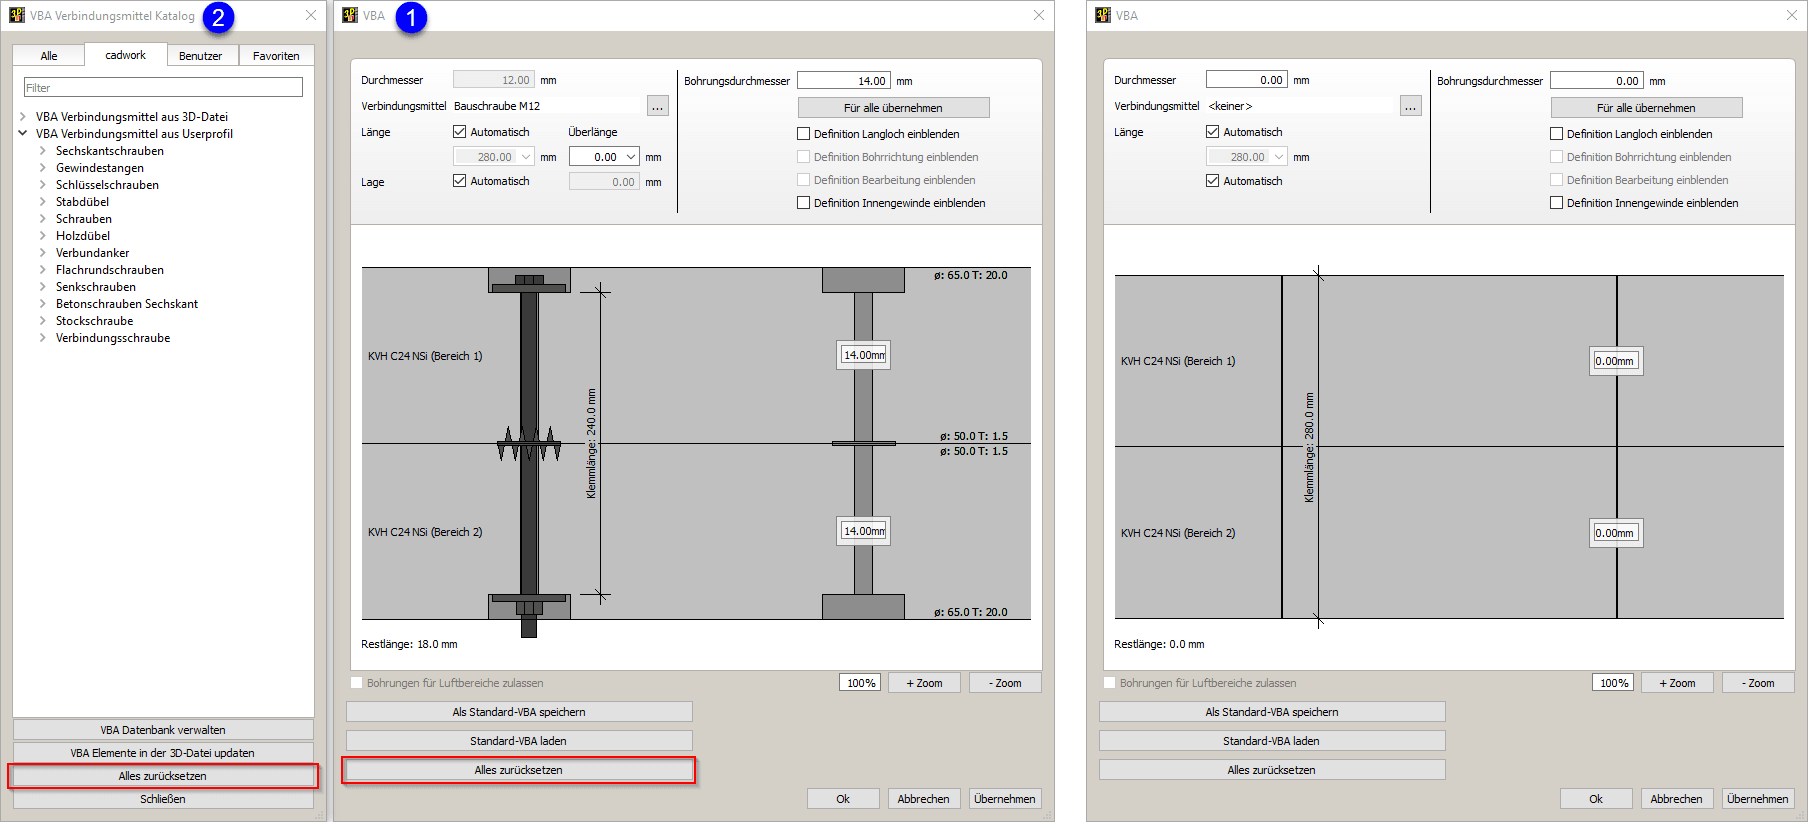The height and width of the screenshot is (822, 1808).
Task: Expand VBA Verbindungsmittel aus 3D-Datei
Action: click(x=22, y=117)
